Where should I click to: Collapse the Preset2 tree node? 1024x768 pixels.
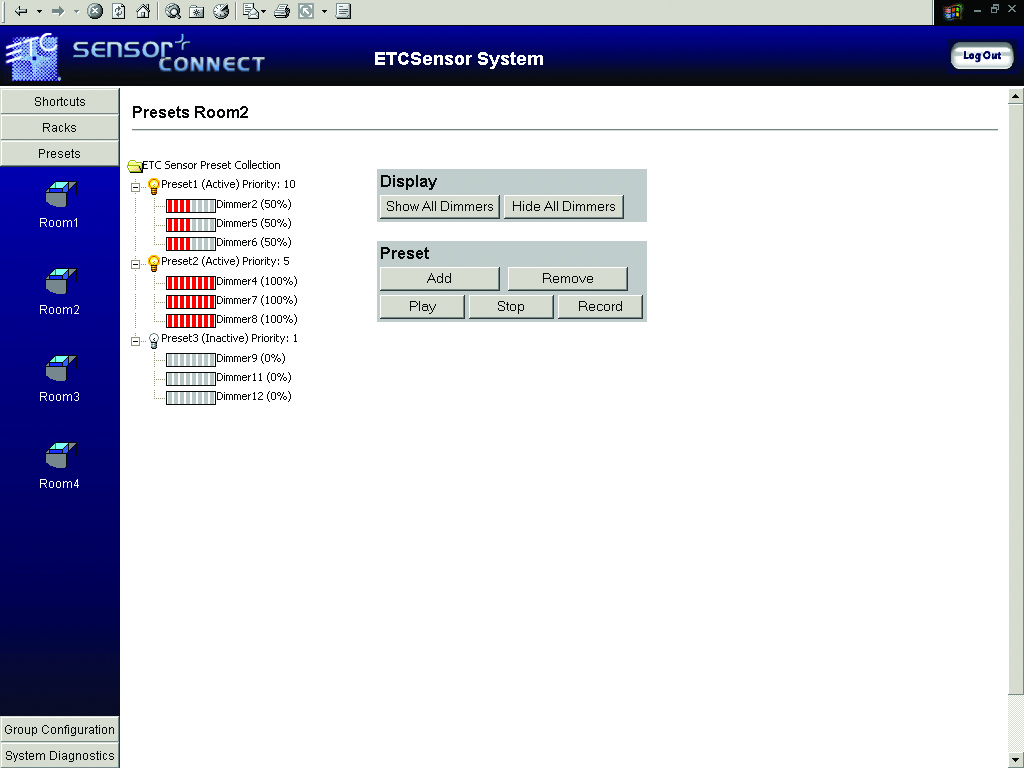click(135, 264)
